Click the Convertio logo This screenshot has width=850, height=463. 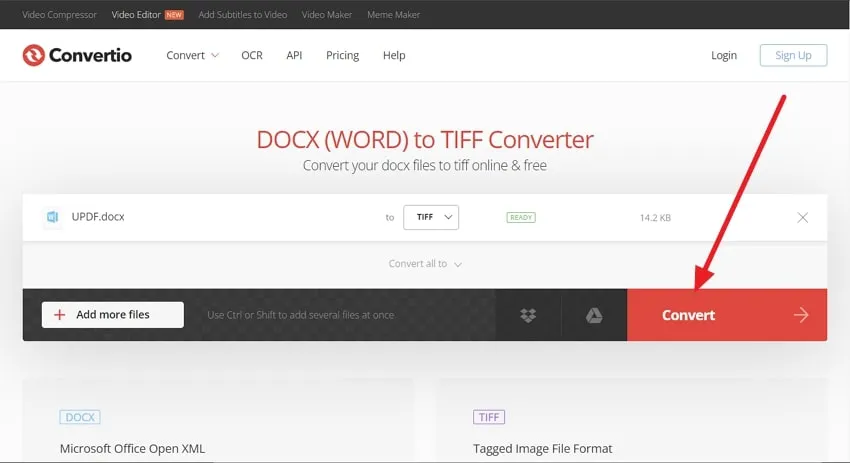tap(77, 55)
